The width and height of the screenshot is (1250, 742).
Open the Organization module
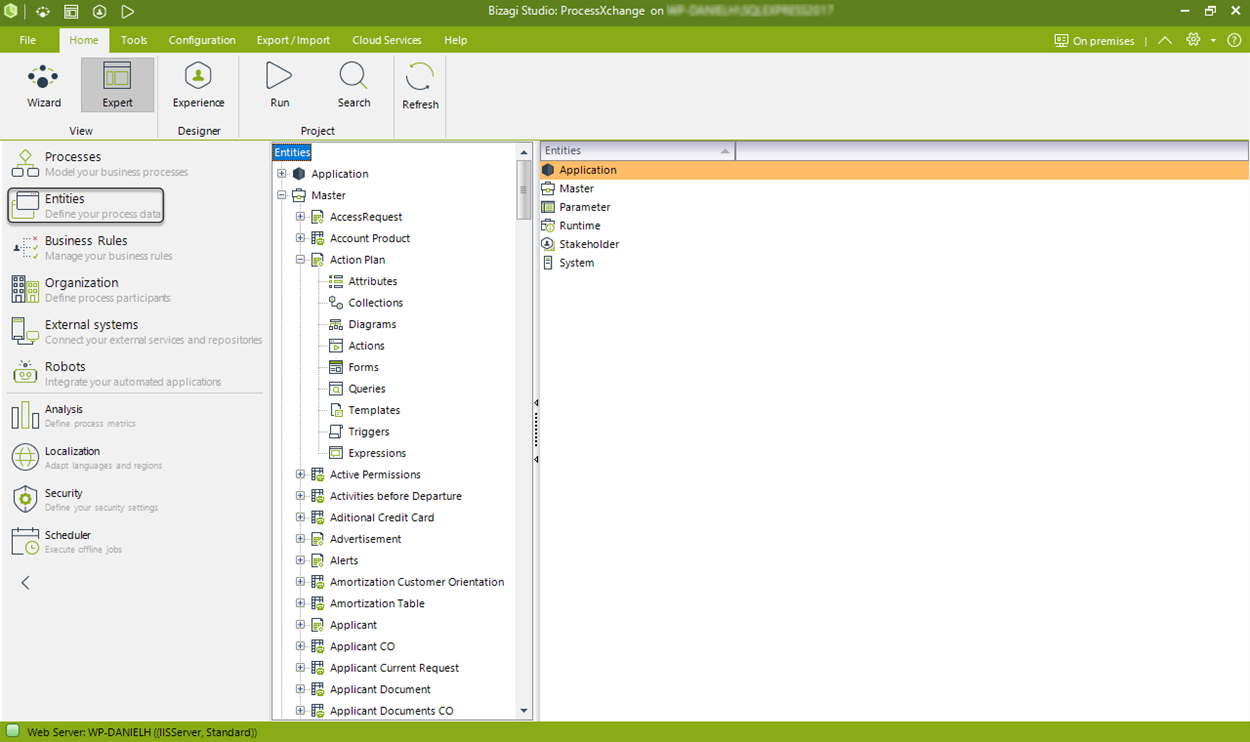click(91, 289)
